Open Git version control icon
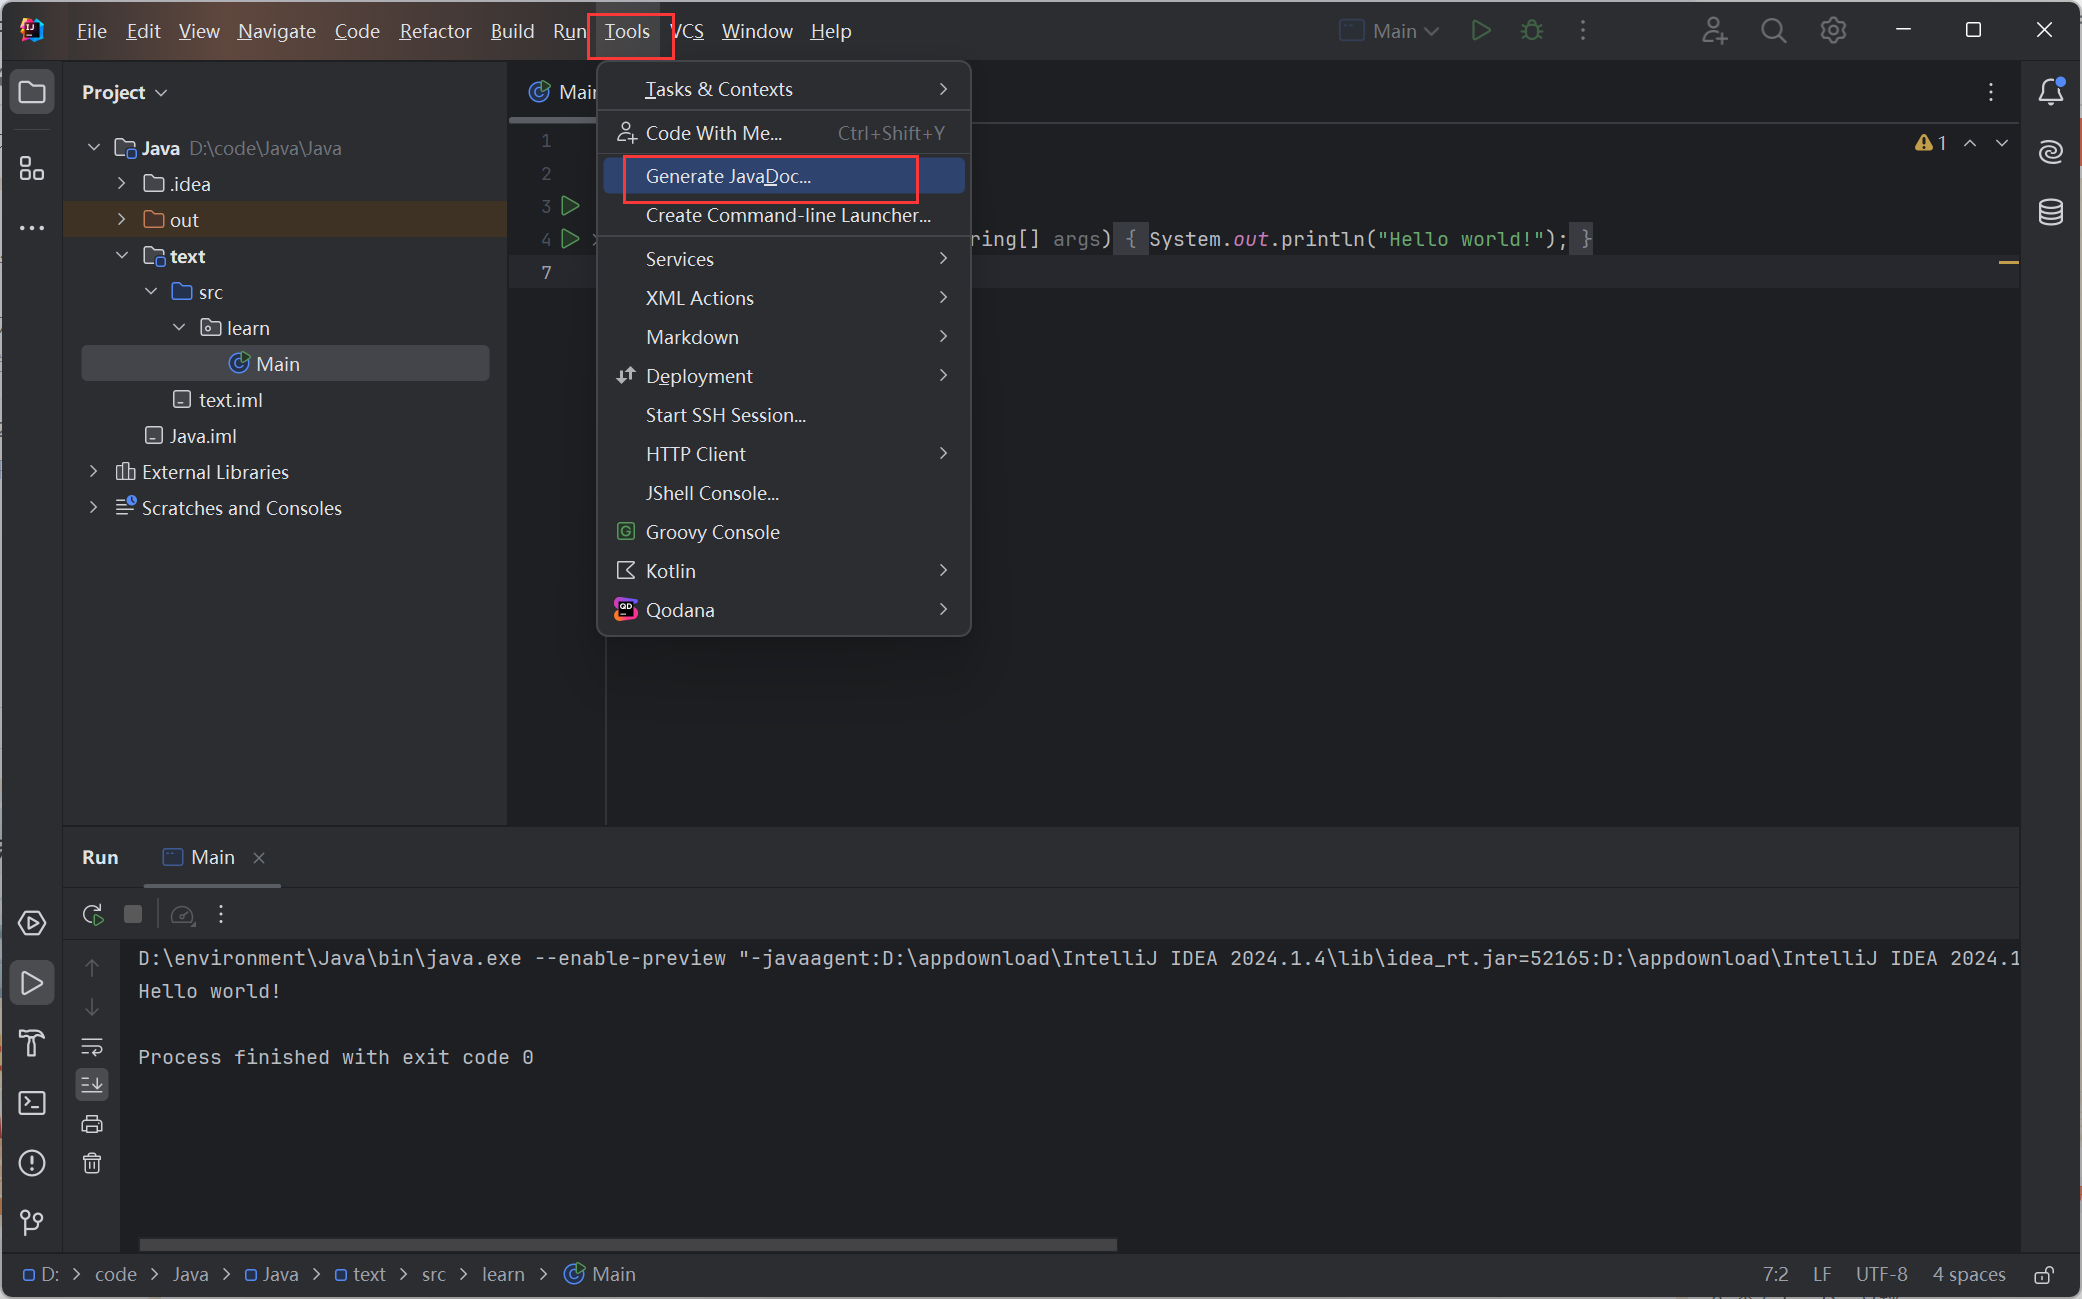Viewport: 2082px width, 1299px height. click(32, 1222)
